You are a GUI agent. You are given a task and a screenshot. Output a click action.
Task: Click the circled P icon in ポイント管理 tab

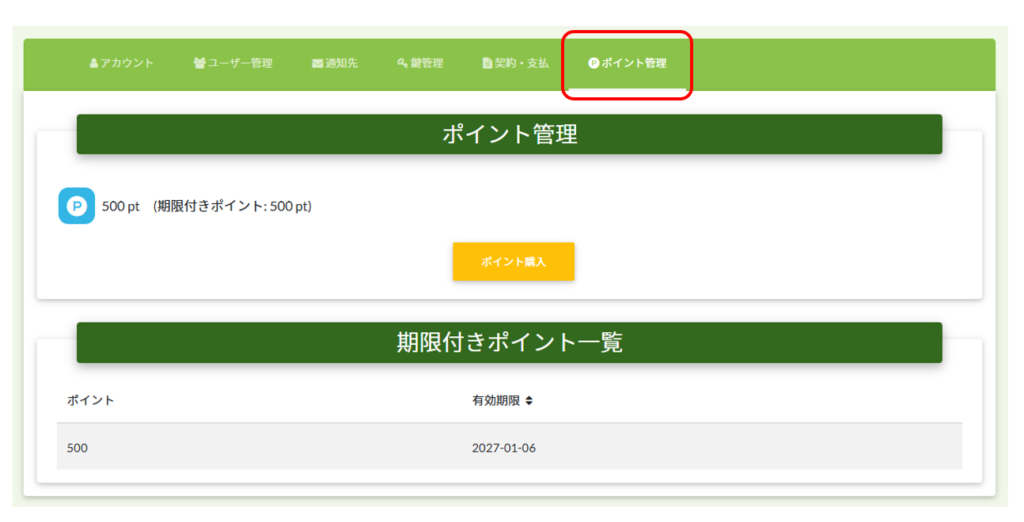pyautogui.click(x=593, y=63)
